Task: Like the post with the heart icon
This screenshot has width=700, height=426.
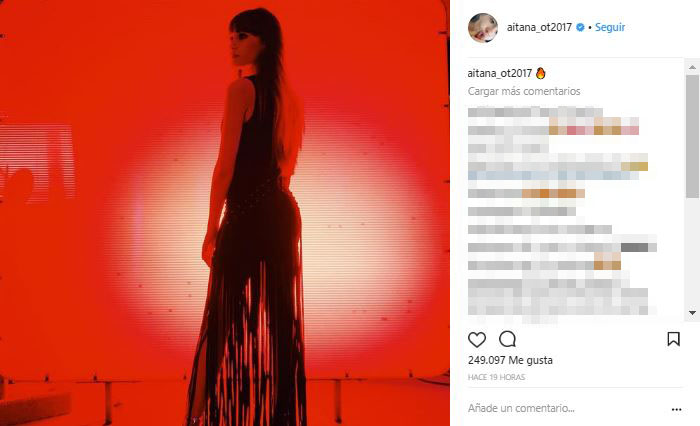Action: click(x=477, y=340)
